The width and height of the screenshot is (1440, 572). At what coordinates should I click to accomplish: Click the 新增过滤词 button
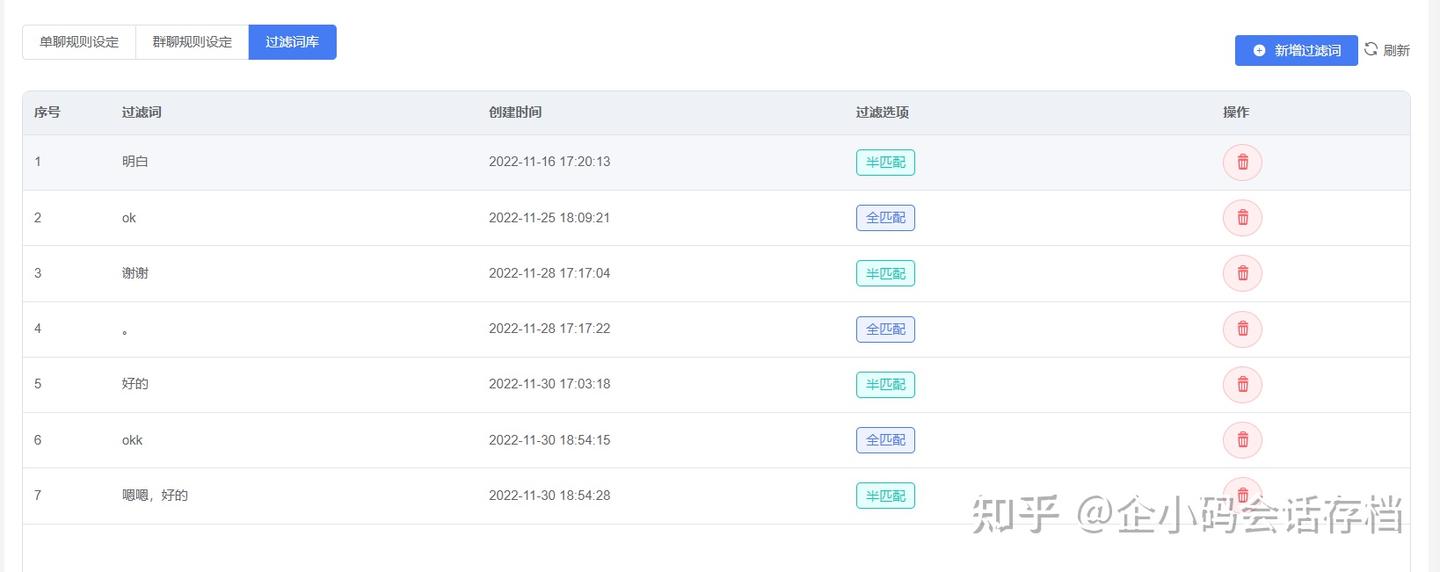click(1296, 50)
